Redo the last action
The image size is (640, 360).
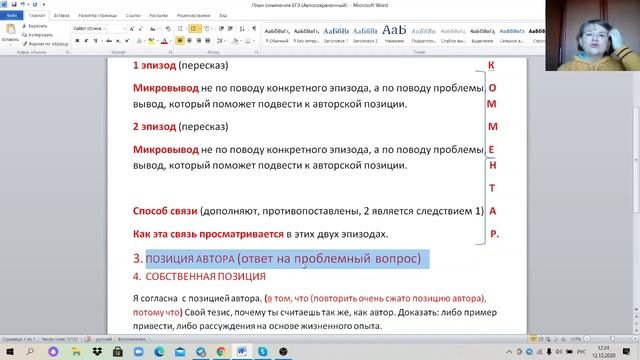click(x=35, y=4)
